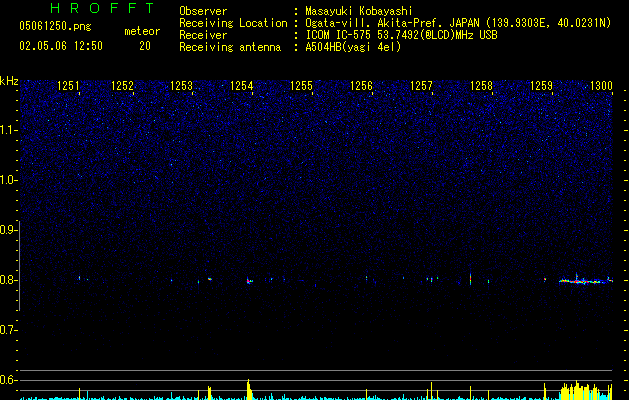Select the 1256 time marker
This screenshot has height=400, width=629.
361,86
